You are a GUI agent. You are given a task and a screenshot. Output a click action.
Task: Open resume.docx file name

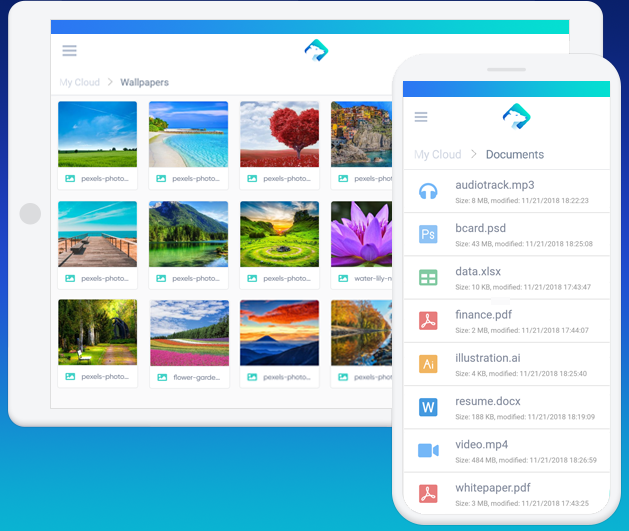point(488,401)
